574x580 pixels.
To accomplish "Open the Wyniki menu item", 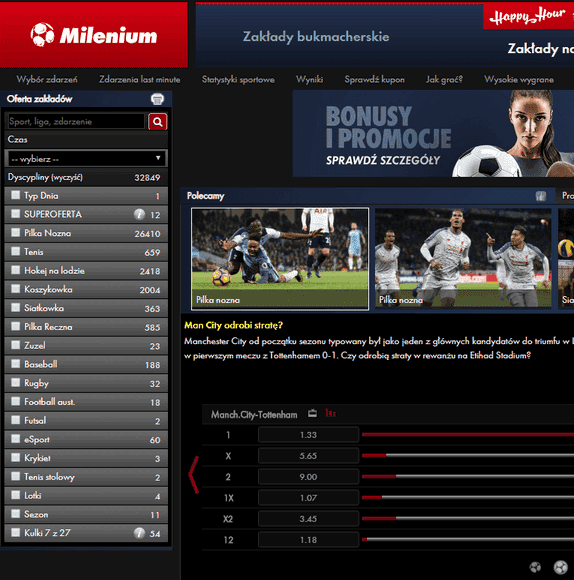I will 310,80.
